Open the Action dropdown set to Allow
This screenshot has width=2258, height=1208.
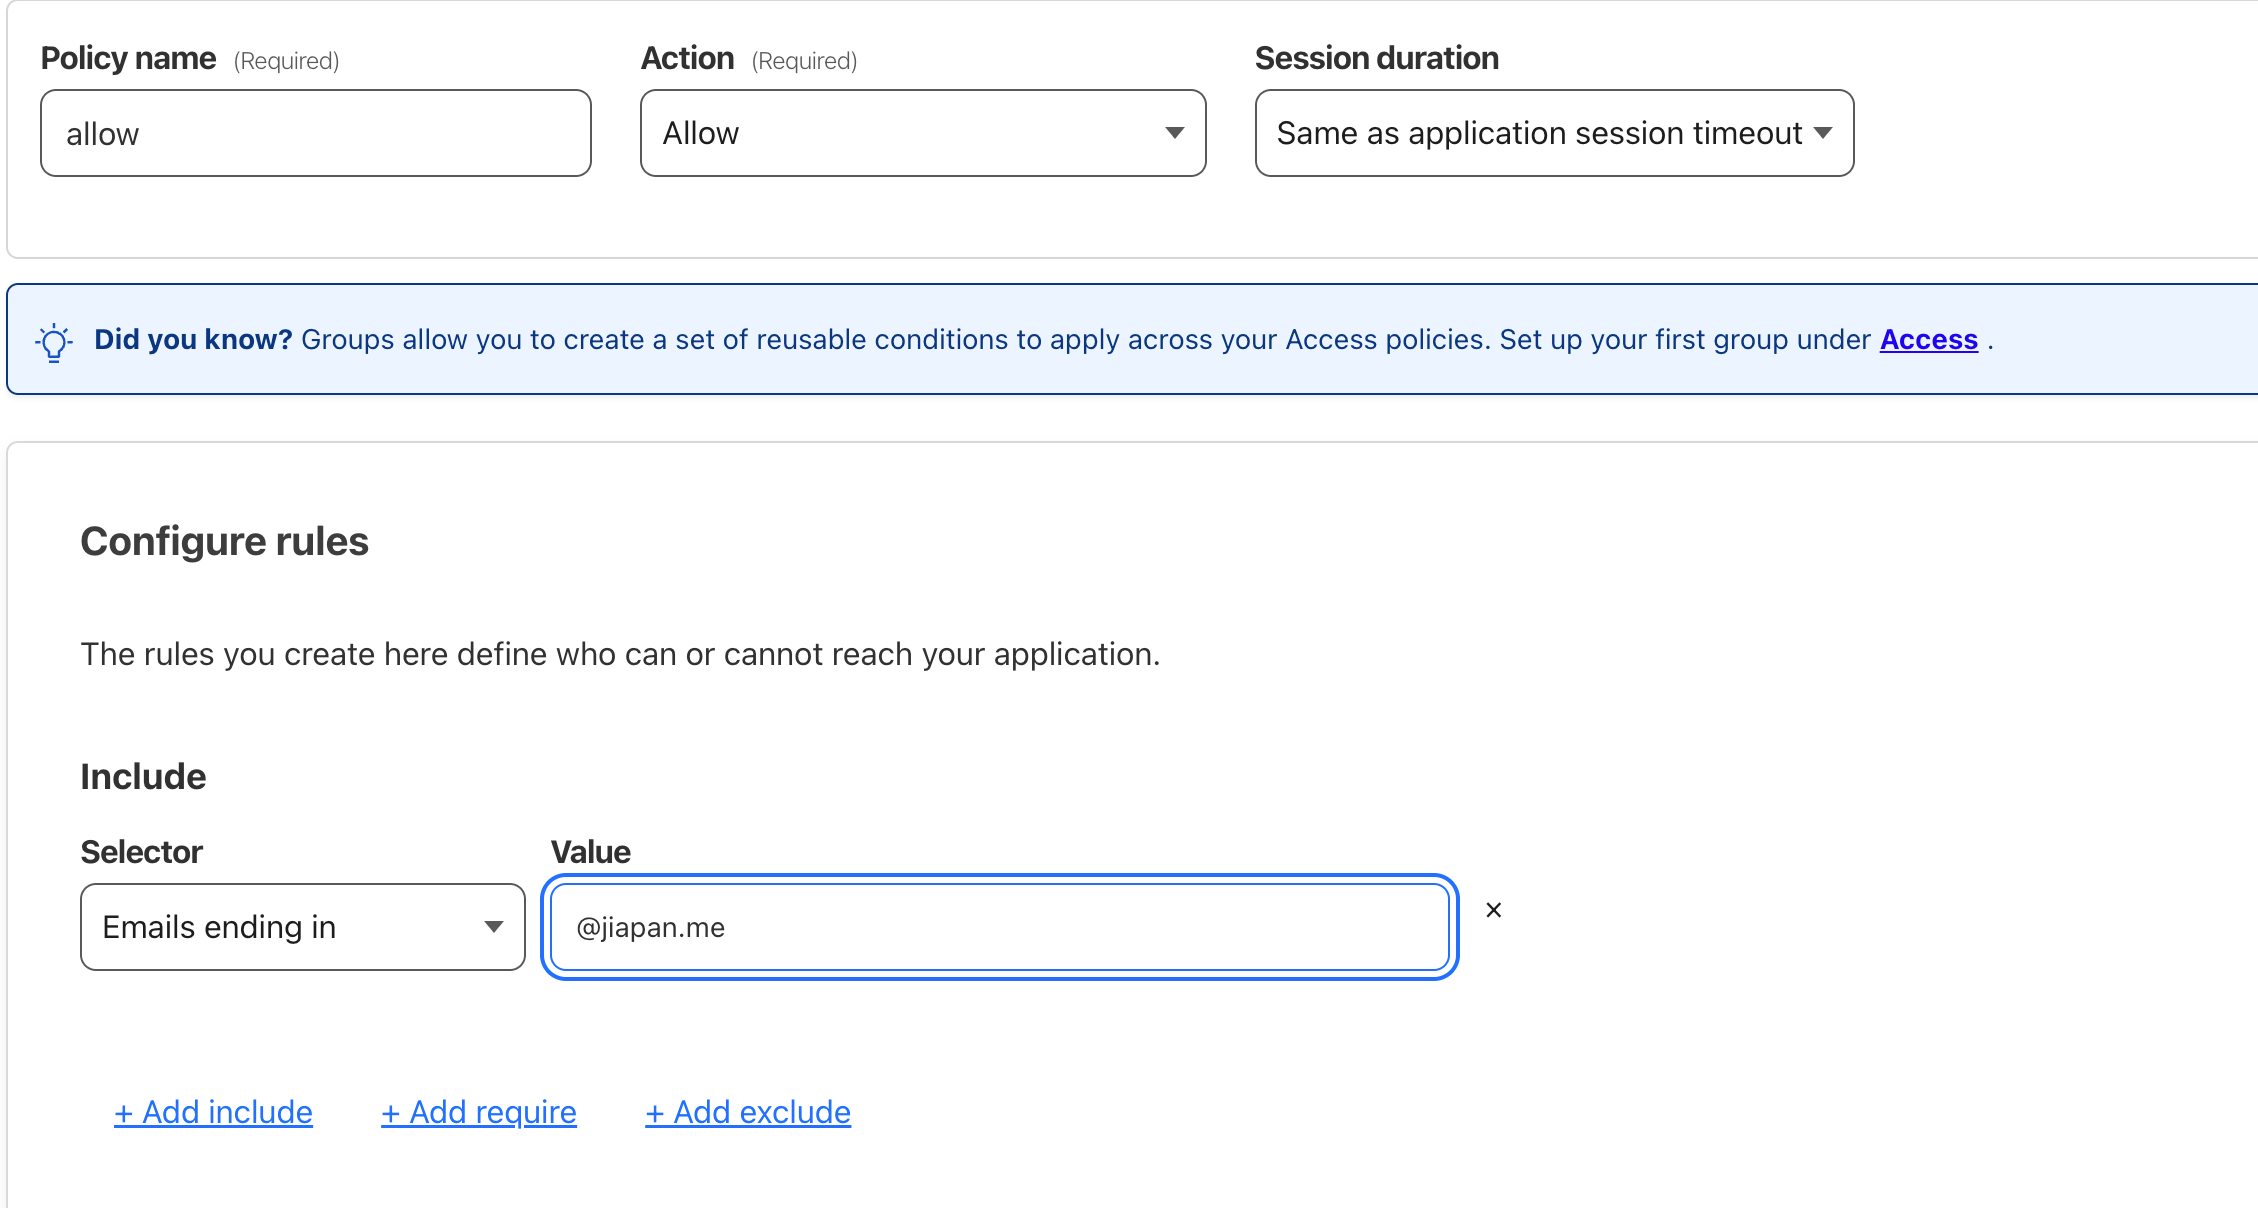coord(922,133)
